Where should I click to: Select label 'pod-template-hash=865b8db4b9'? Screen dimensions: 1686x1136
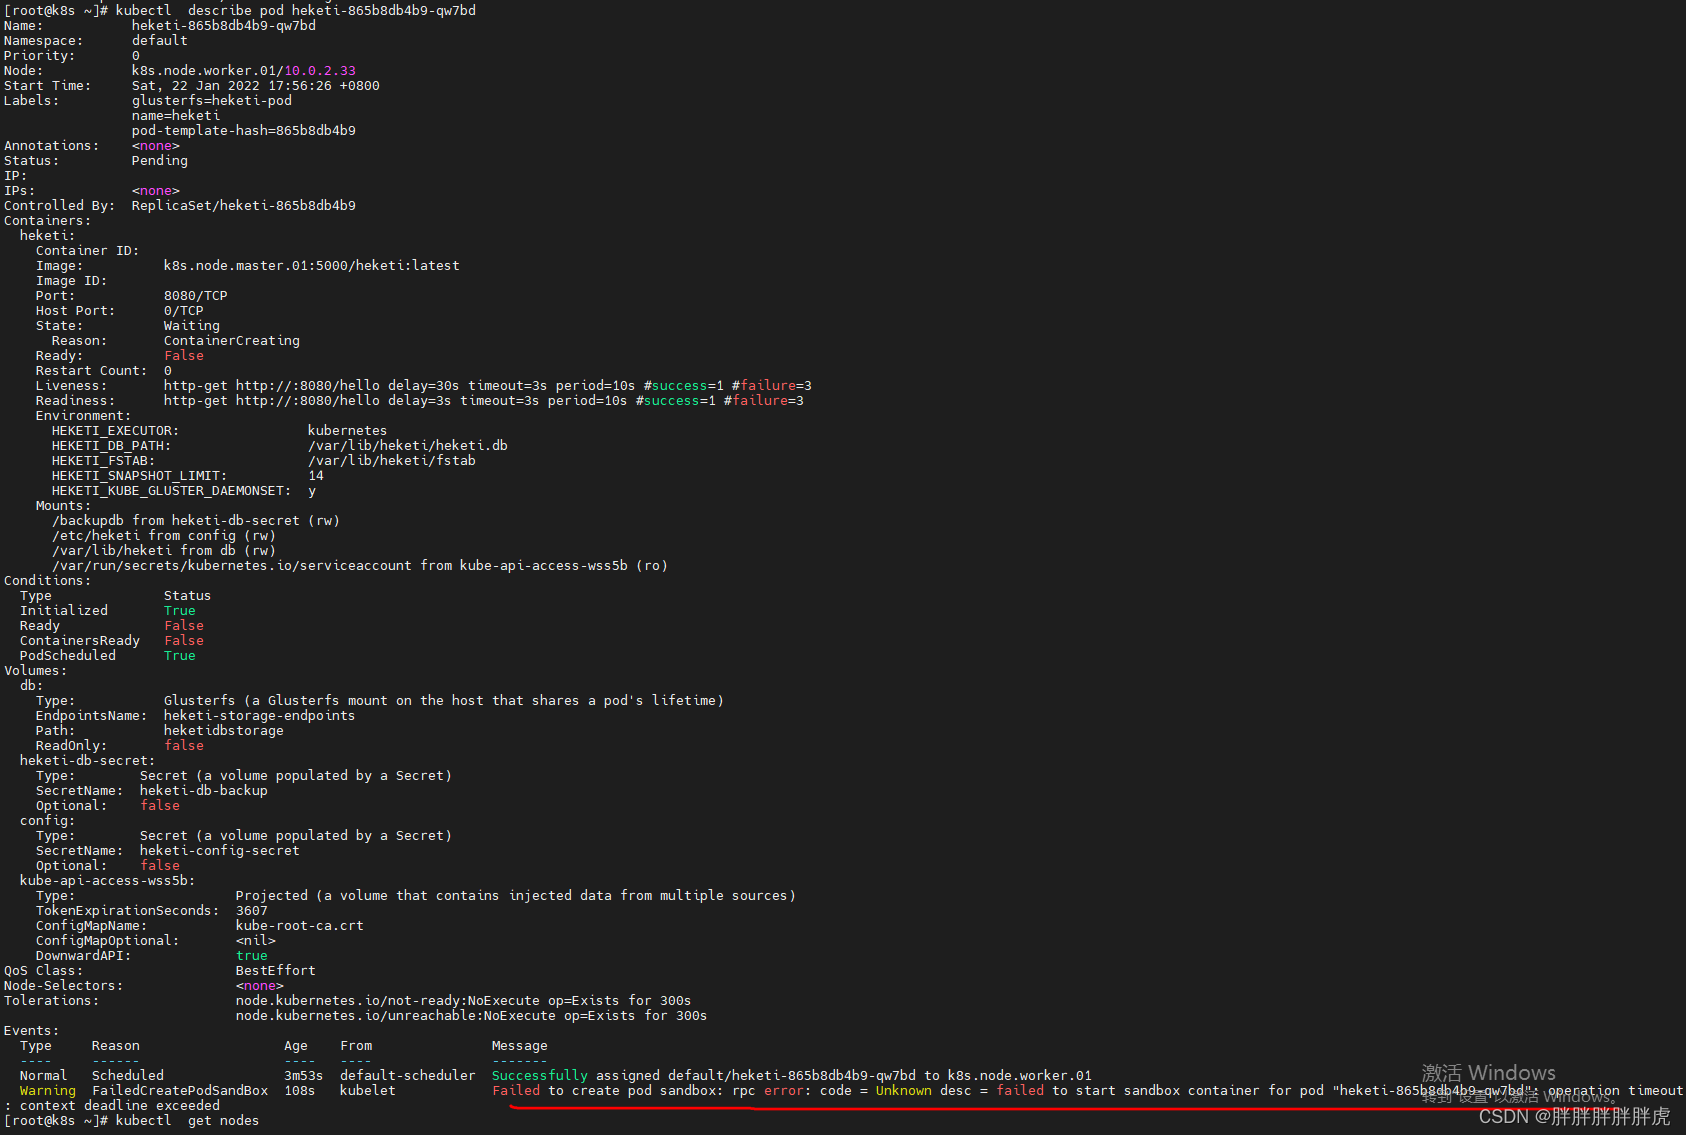point(244,131)
